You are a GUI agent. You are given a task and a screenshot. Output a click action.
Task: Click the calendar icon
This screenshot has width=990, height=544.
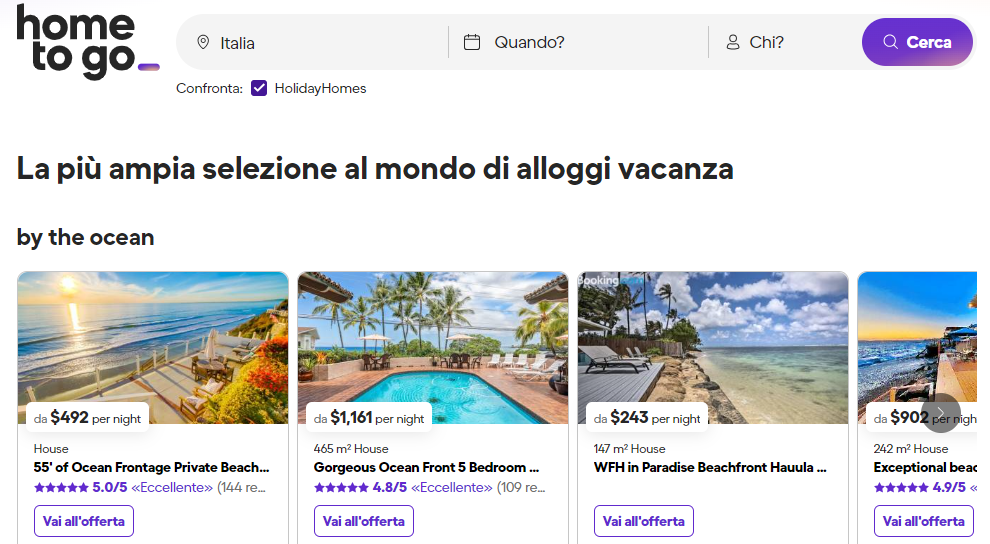472,42
